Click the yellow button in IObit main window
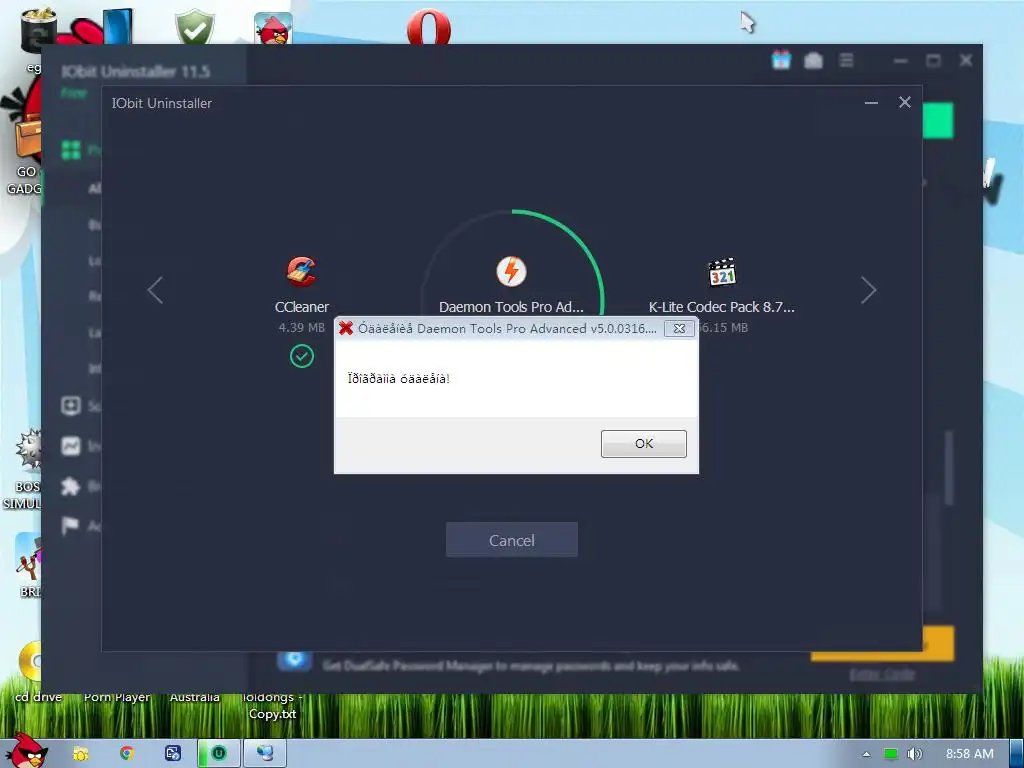The image size is (1024, 768). [938, 643]
